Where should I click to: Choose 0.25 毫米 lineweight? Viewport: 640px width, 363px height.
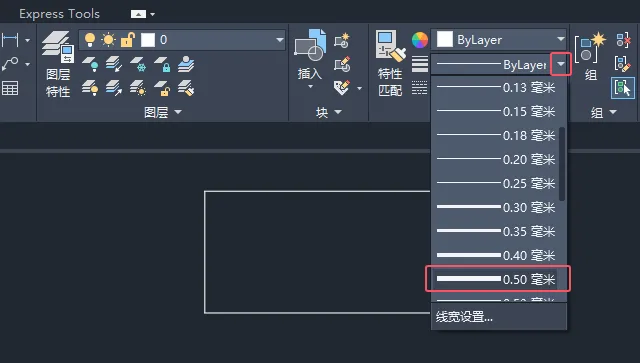click(496, 183)
